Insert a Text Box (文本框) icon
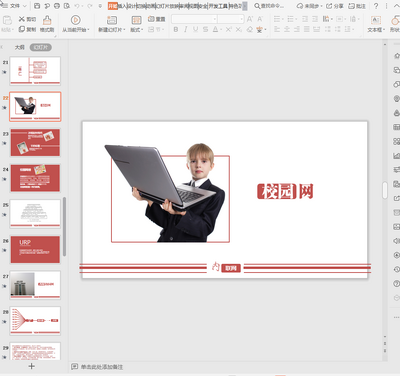 click(x=376, y=20)
